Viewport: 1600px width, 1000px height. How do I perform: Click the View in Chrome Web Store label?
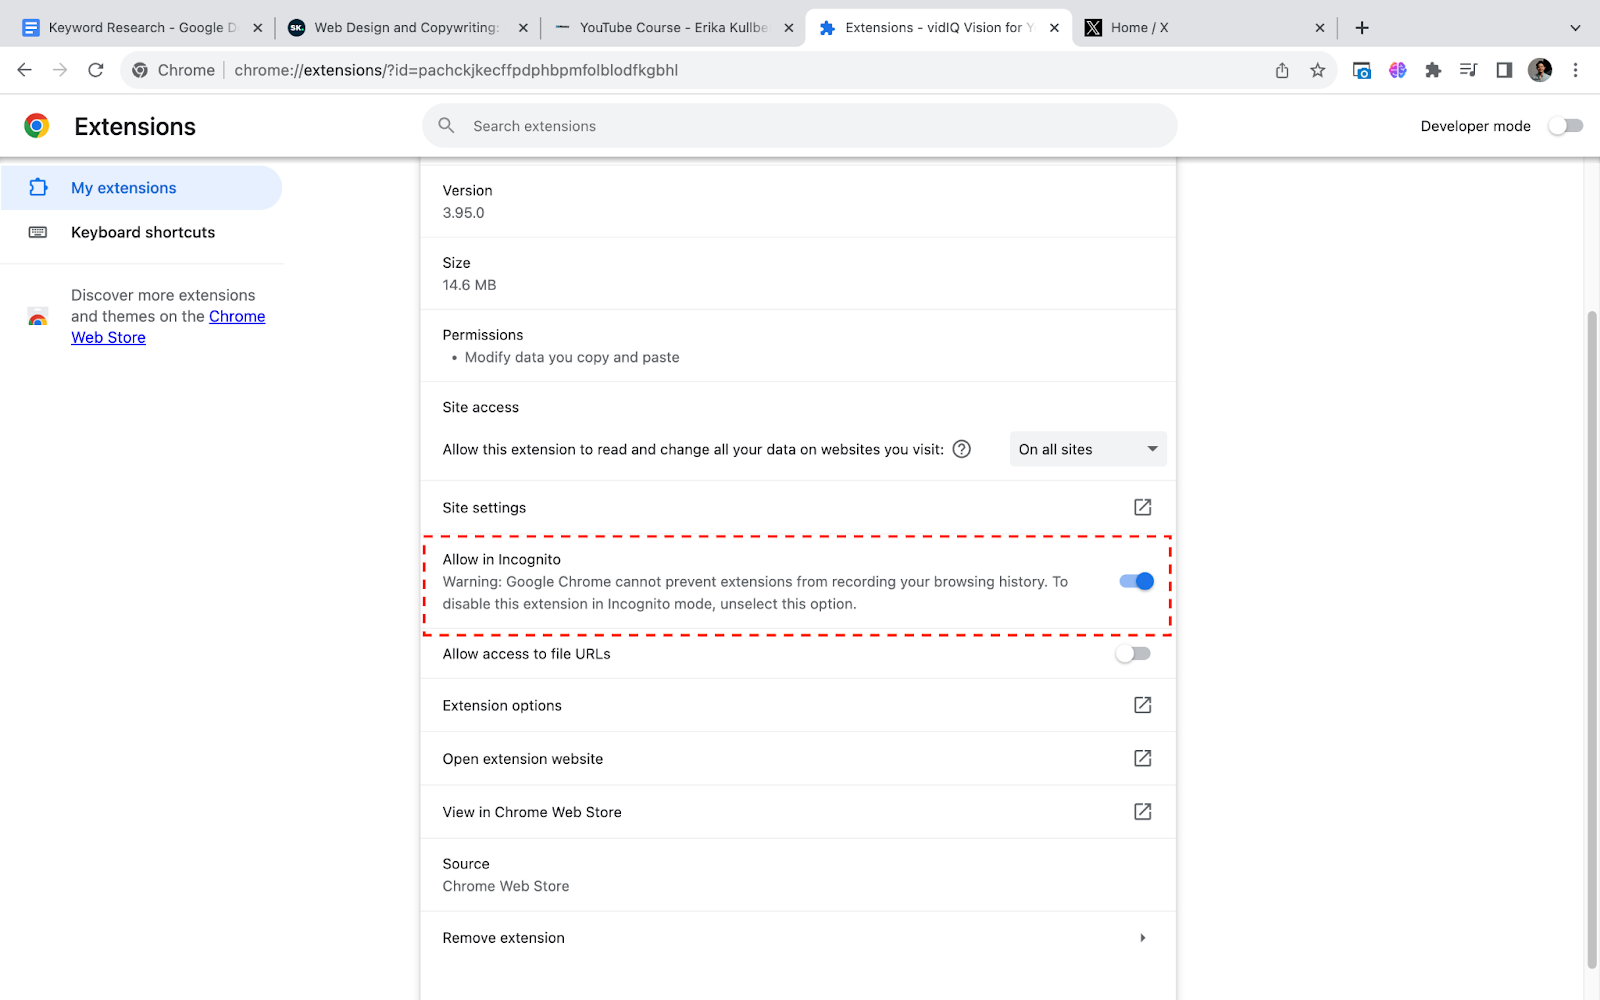(532, 812)
